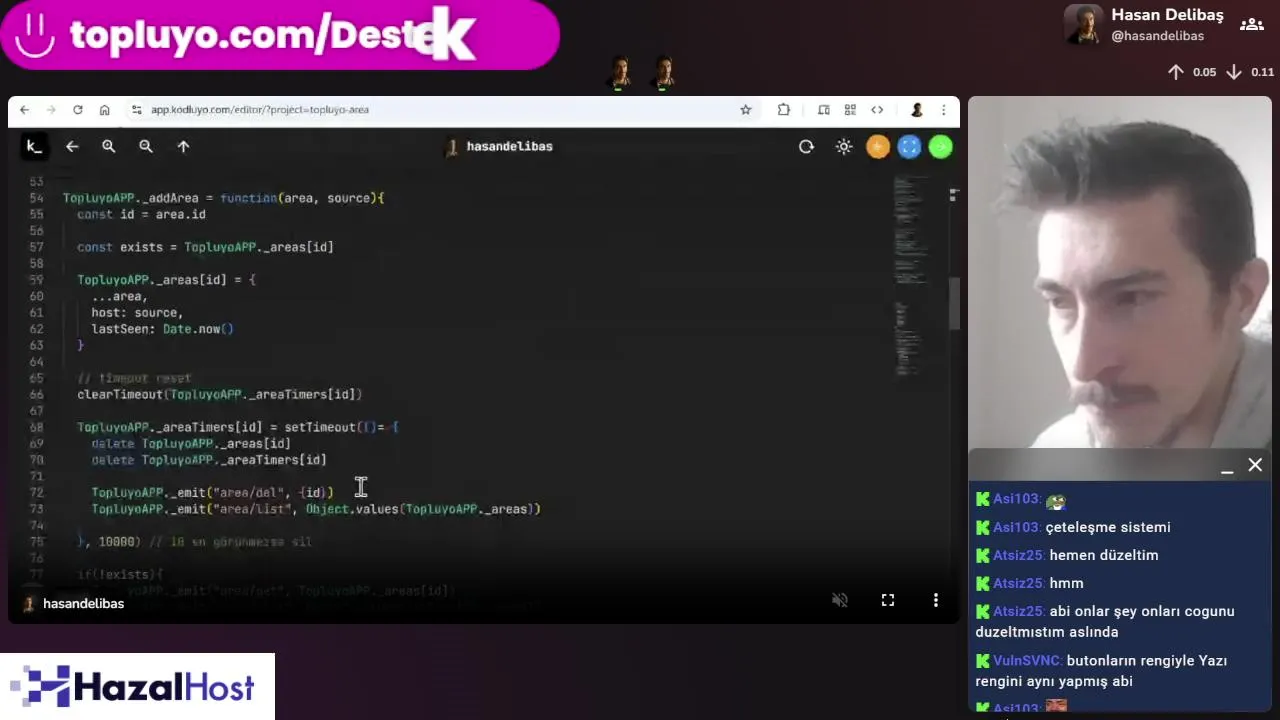Click the VulnSVNC username in chat
Viewport: 1280px width, 720px height.
pos(1026,660)
